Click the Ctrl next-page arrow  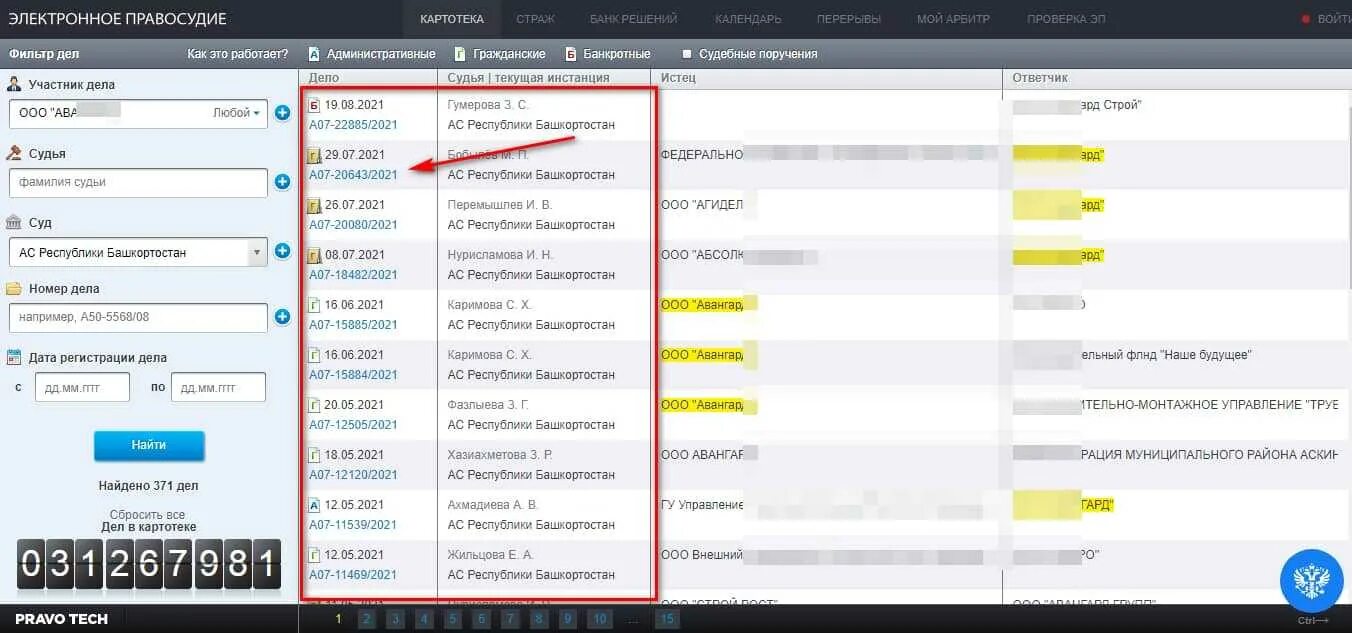coord(1312,620)
